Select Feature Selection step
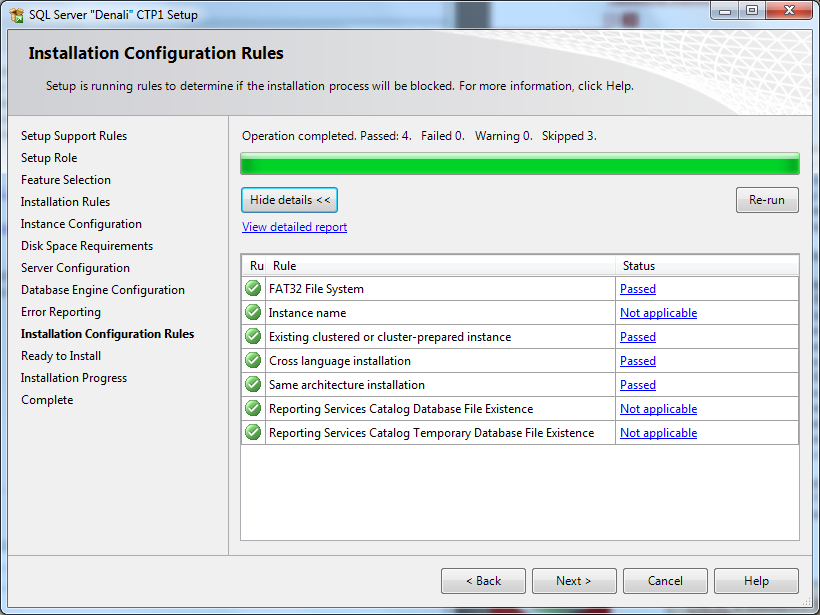Image resolution: width=820 pixels, height=615 pixels. click(66, 180)
